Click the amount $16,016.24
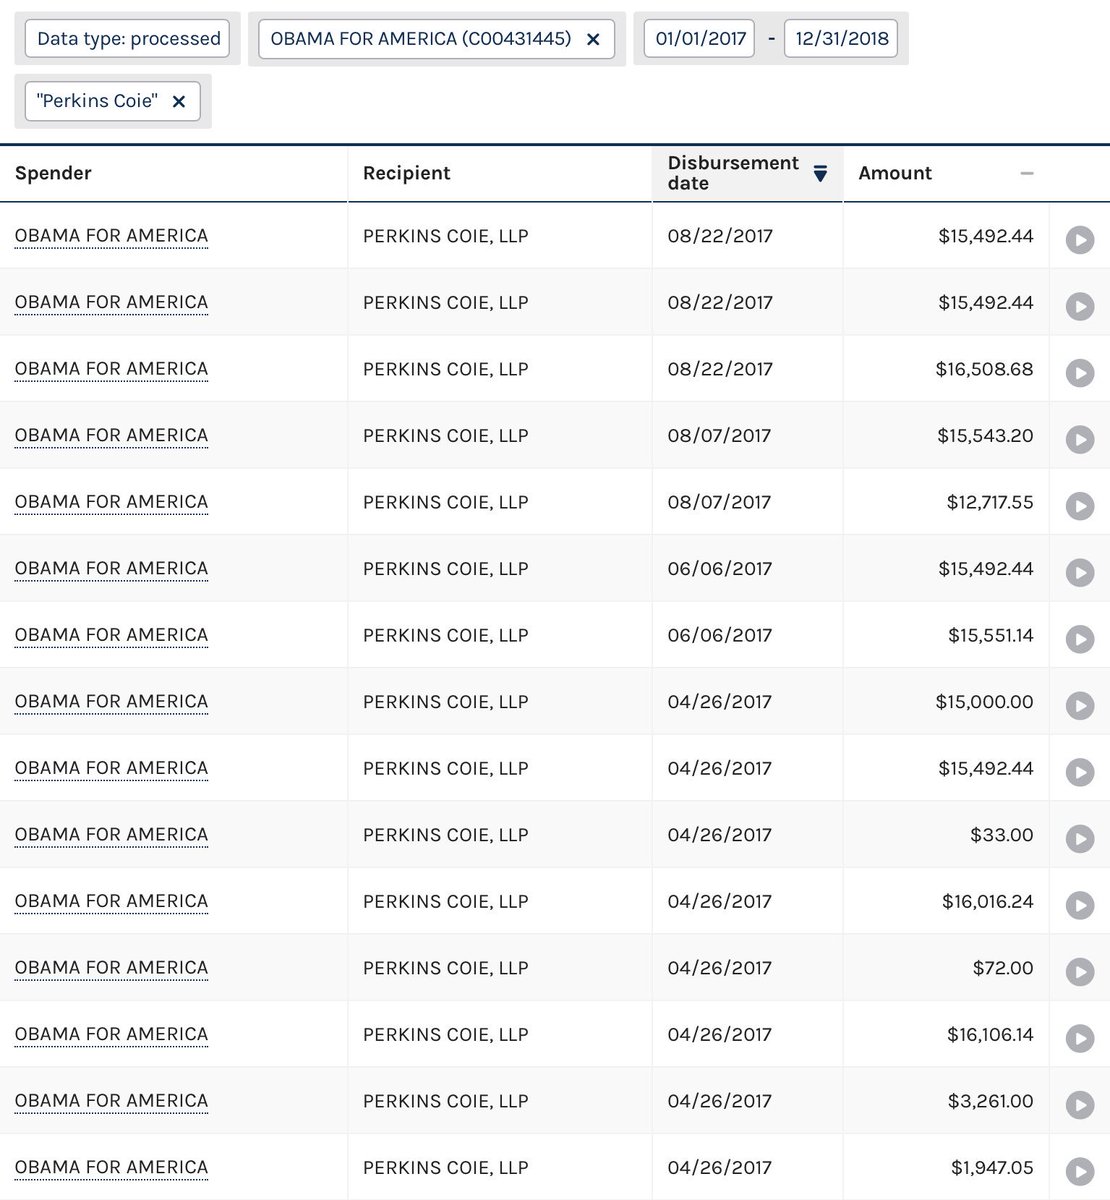The width and height of the screenshot is (1110, 1200). click(987, 901)
